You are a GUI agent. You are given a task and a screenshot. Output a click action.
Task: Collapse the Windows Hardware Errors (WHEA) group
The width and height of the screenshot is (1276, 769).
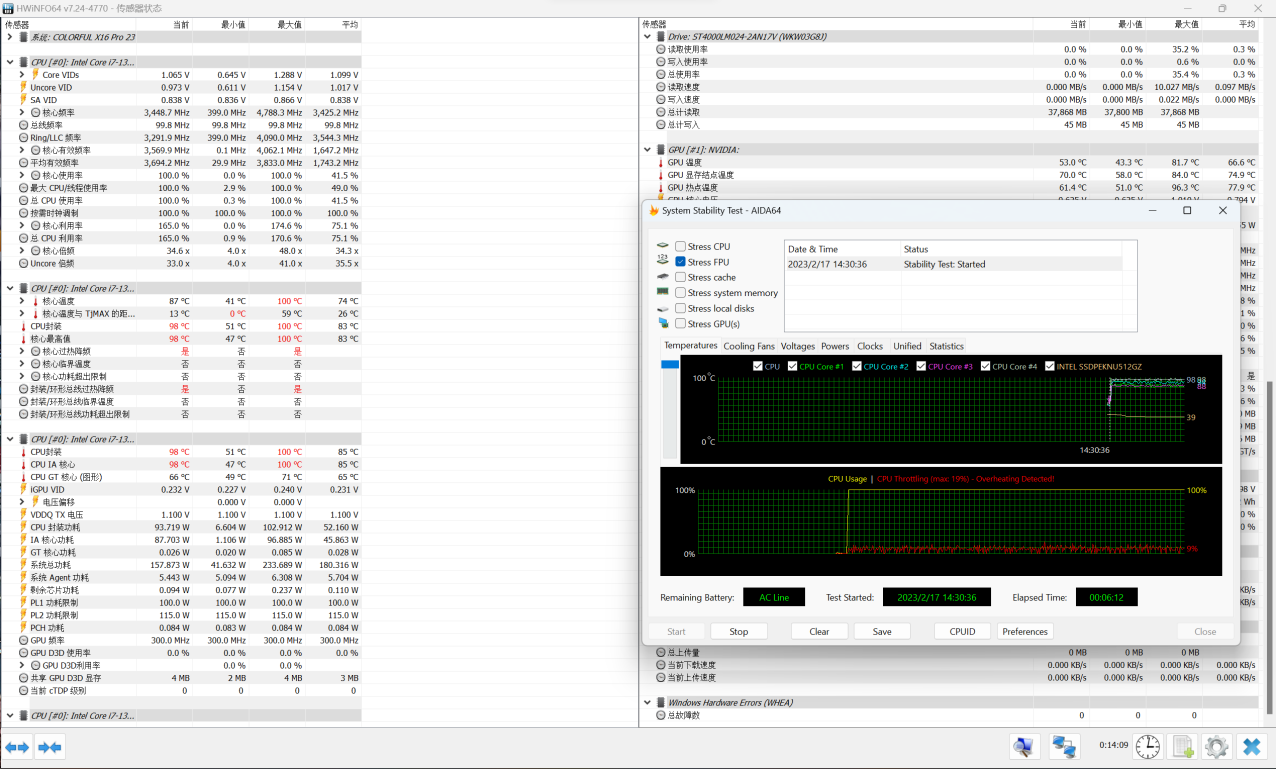pyautogui.click(x=647, y=703)
